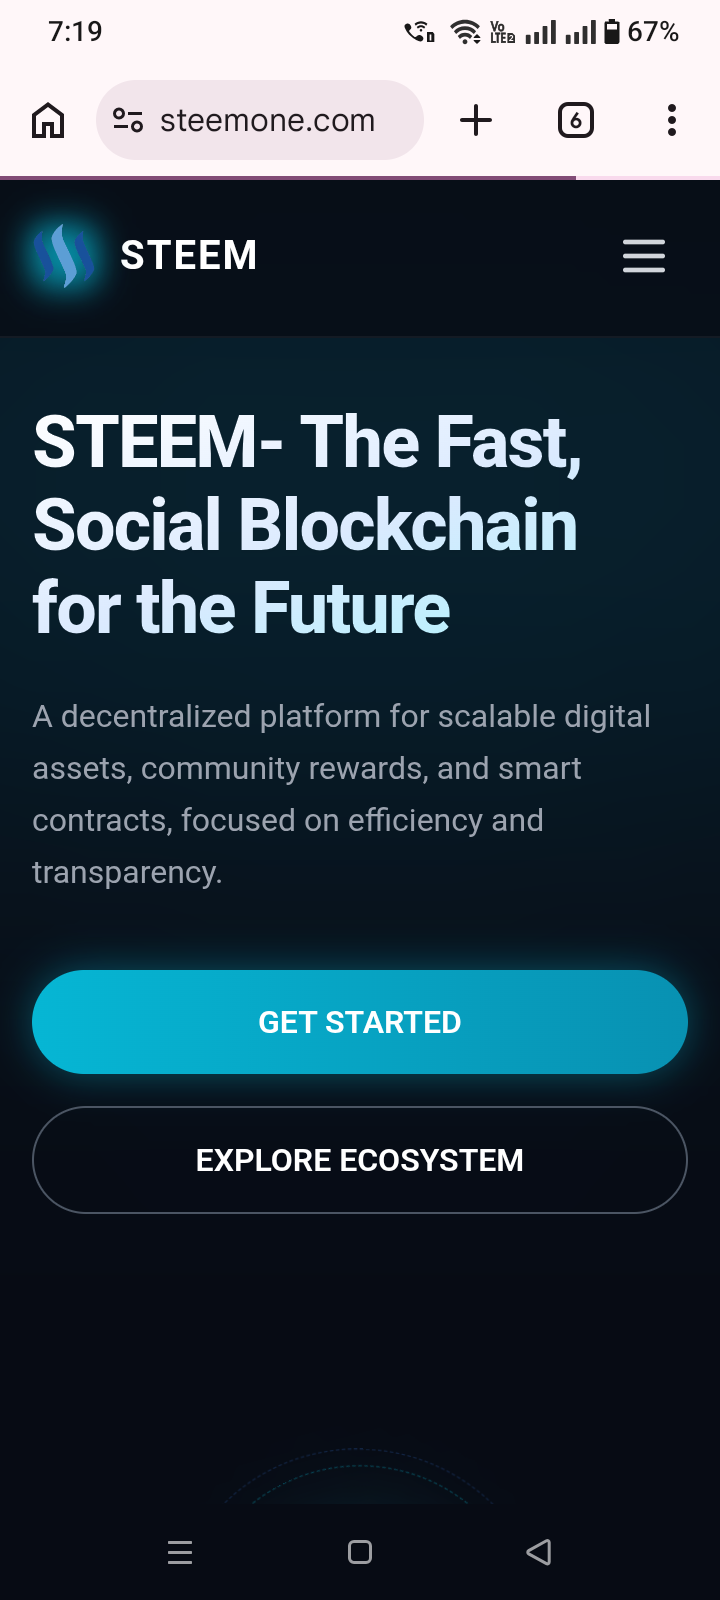Tap the browser home icon
The image size is (720, 1600).
pos(48,121)
